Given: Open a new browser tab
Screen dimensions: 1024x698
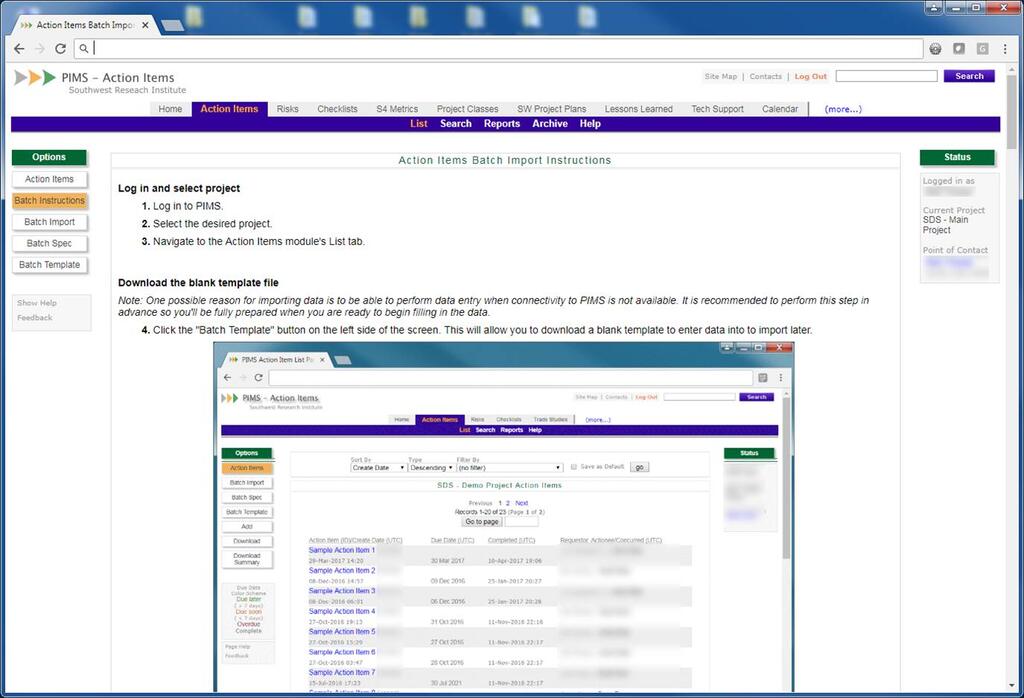Looking at the screenshot, I should tap(171, 25).
